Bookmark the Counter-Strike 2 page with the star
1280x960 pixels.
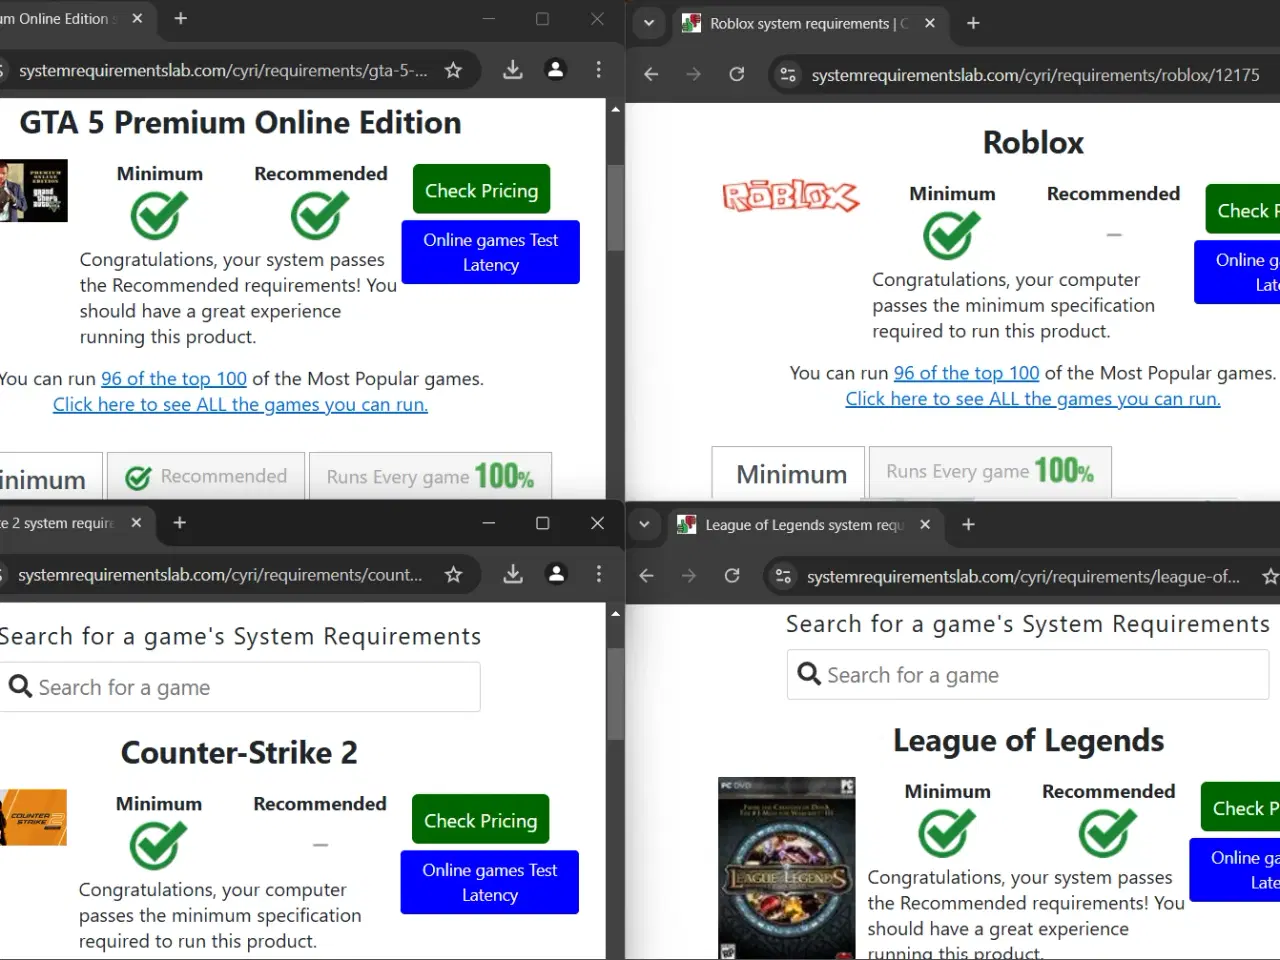(x=453, y=574)
